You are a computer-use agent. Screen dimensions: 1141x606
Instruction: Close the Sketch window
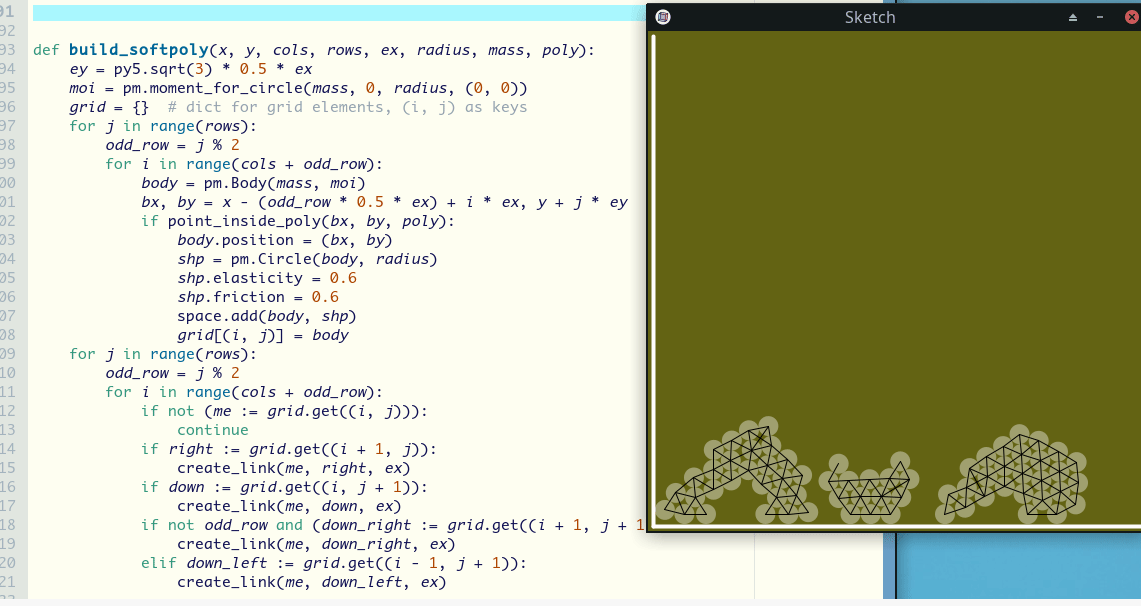pos(1126,17)
